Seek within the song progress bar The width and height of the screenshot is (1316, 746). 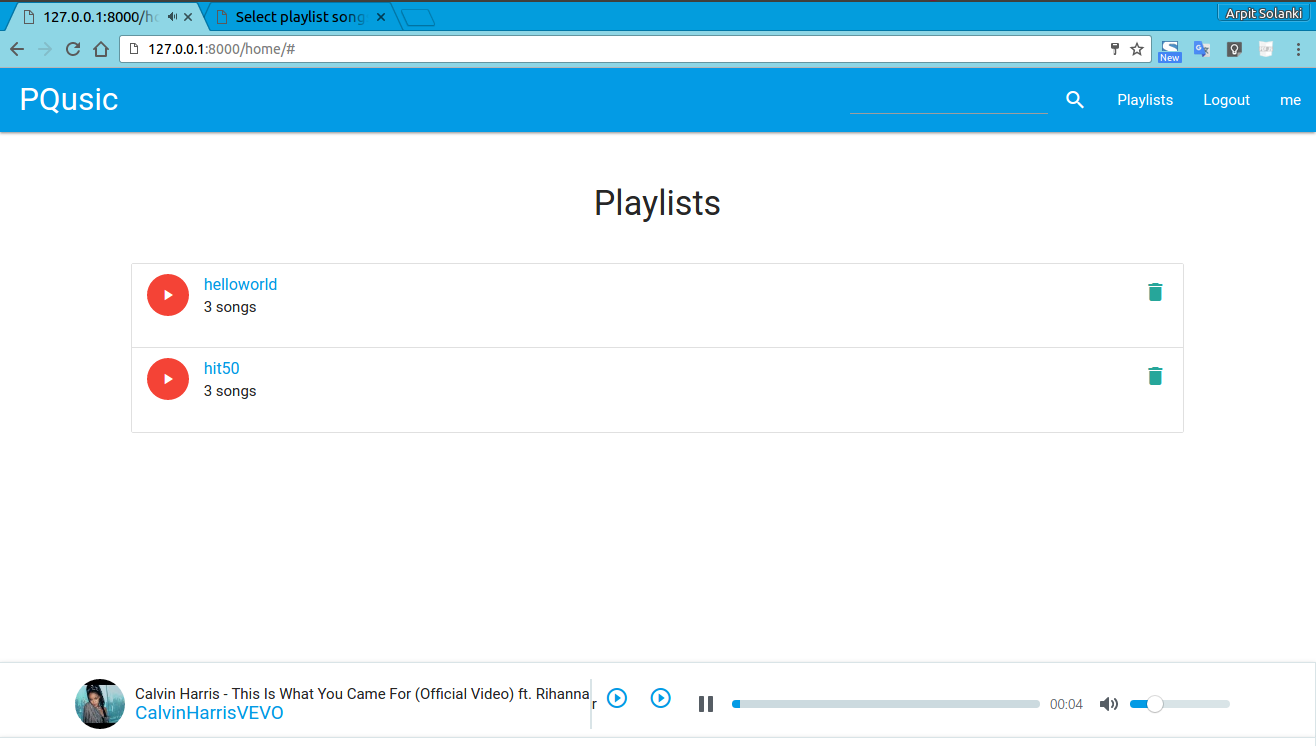(886, 704)
